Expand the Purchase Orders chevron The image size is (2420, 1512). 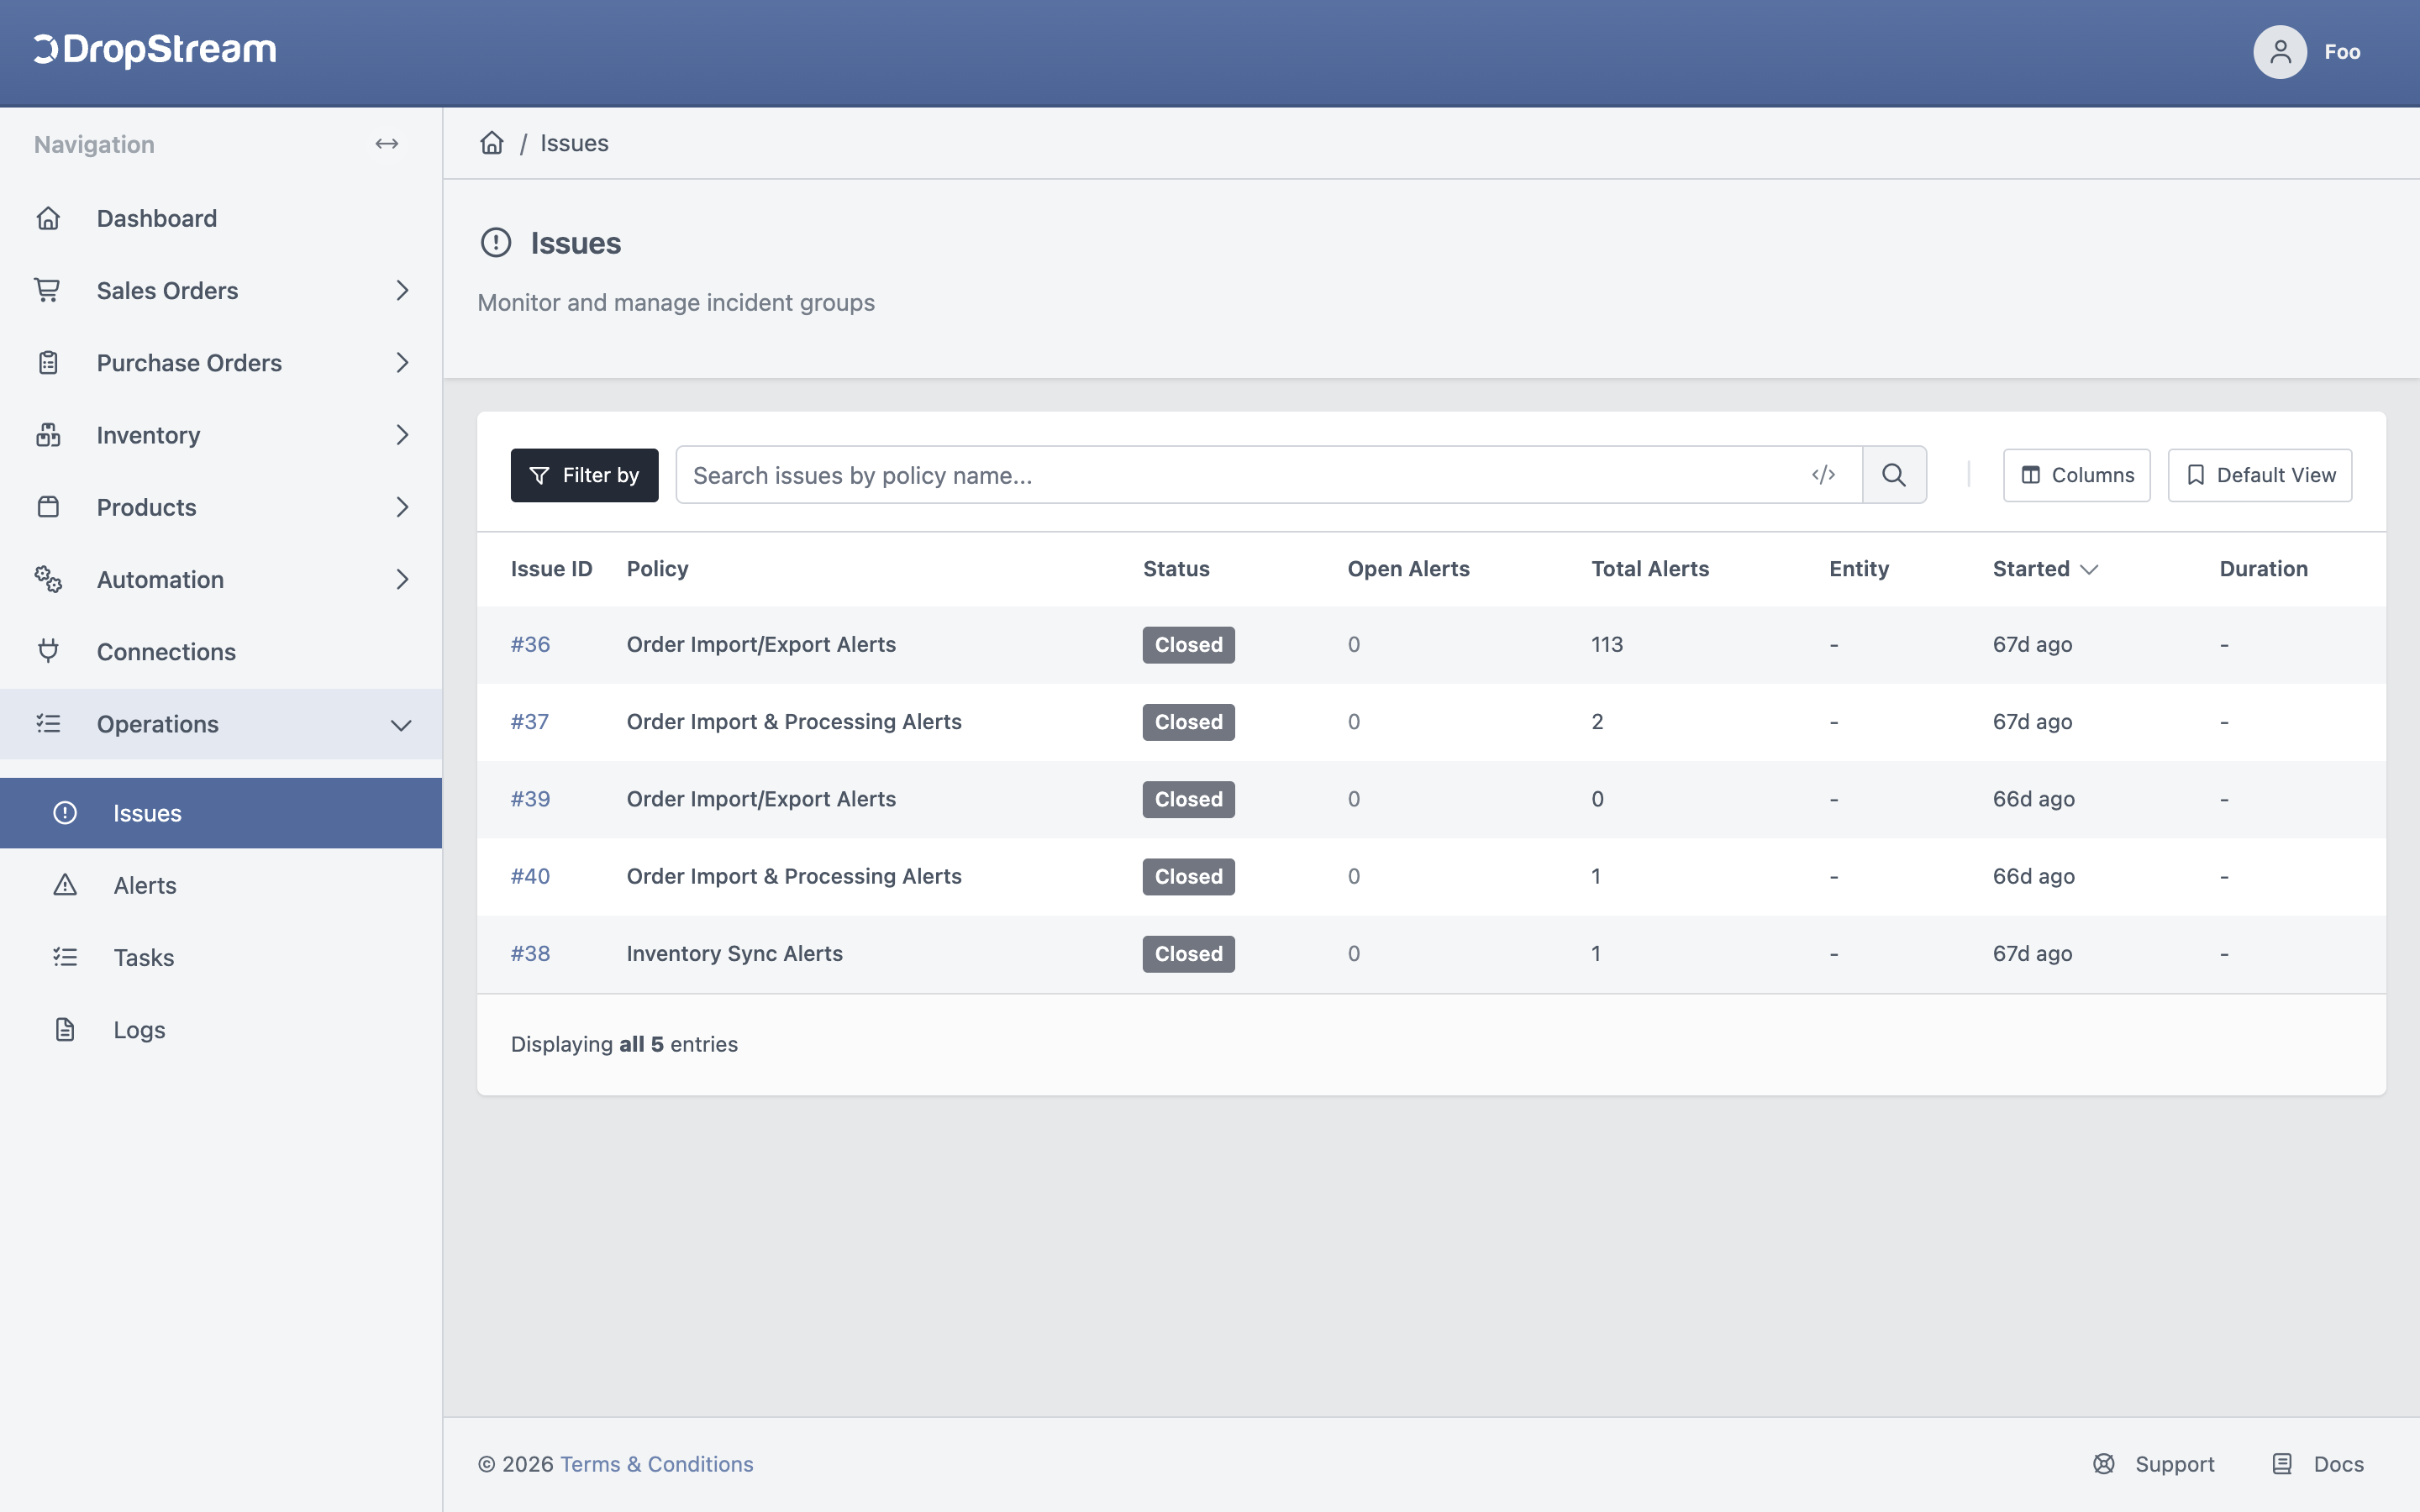[402, 363]
